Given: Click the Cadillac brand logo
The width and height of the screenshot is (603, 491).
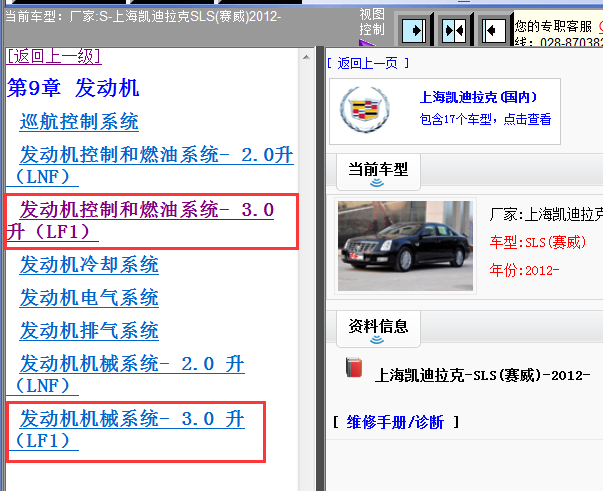Looking at the screenshot, I should pyautogui.click(x=365, y=110).
